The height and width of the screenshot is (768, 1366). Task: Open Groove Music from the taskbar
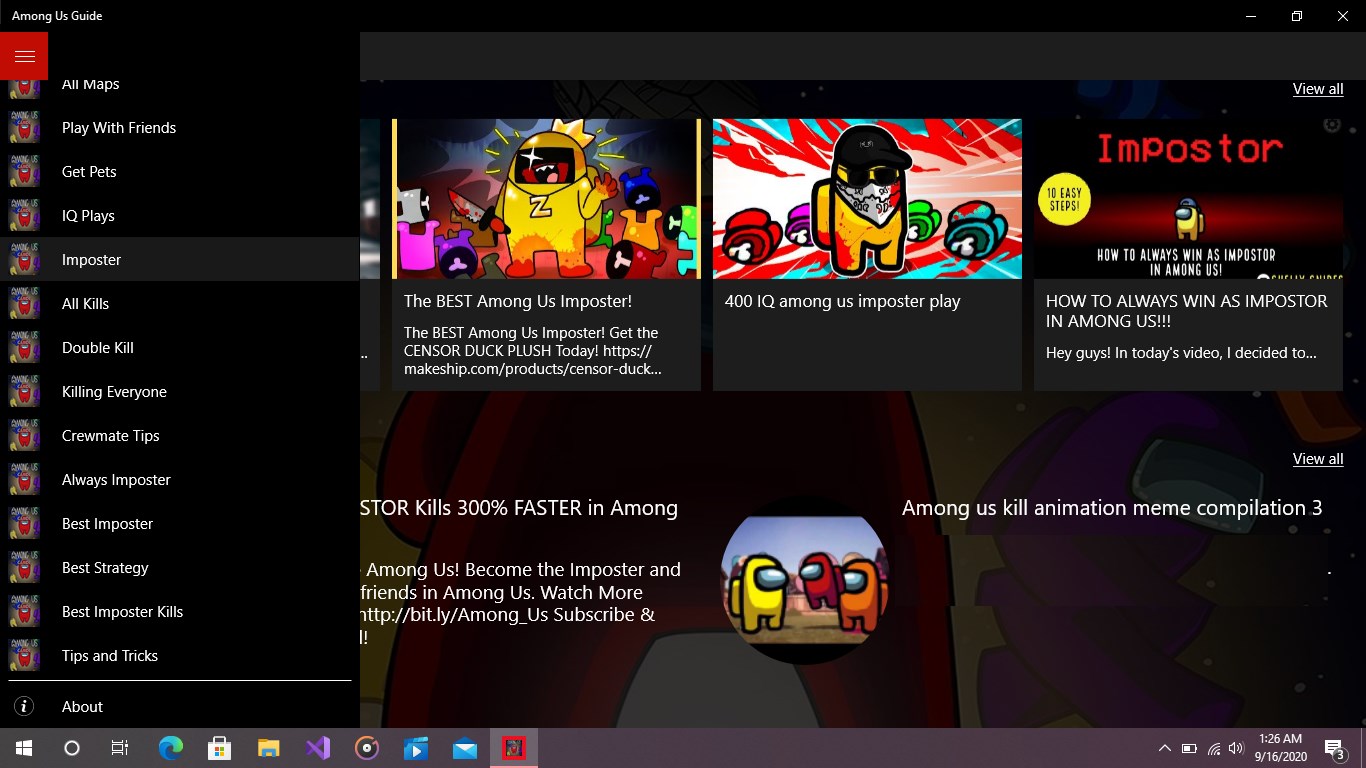[x=367, y=748]
